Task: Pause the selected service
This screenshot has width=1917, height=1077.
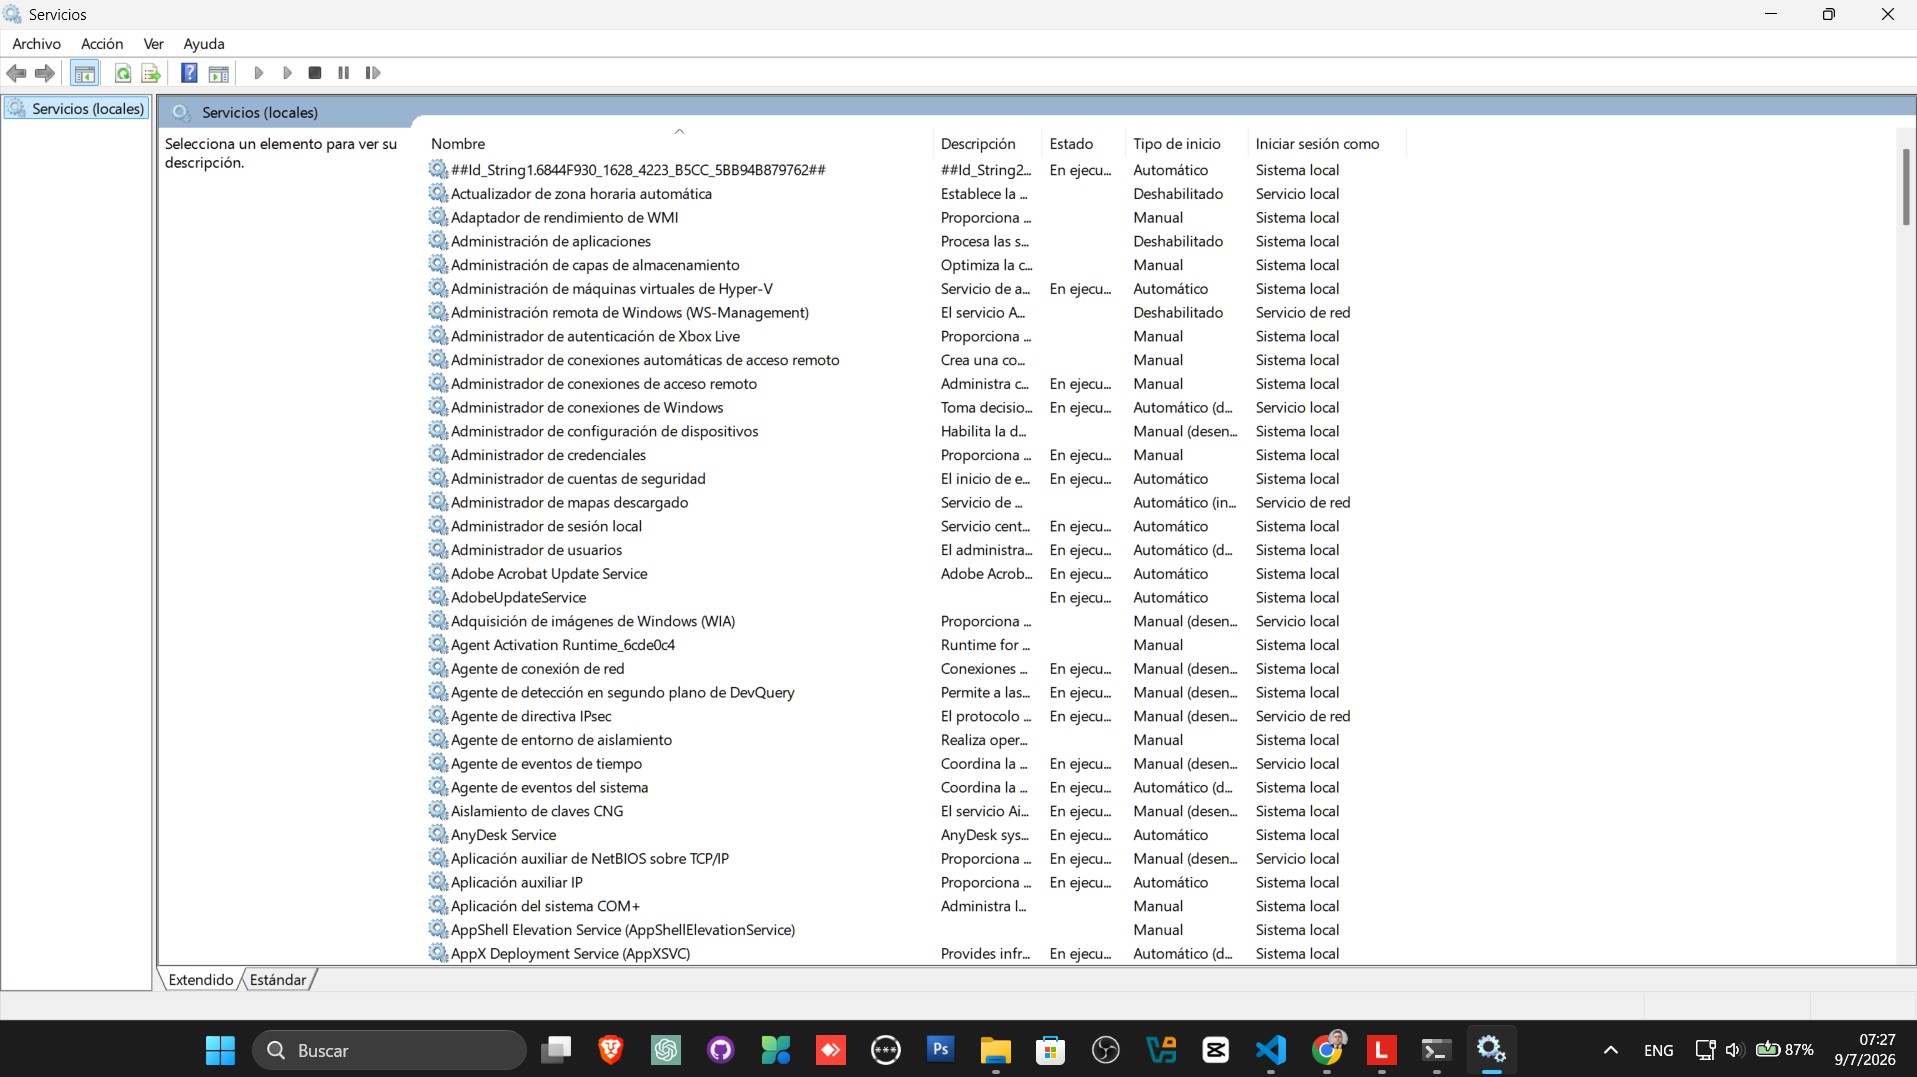Action: click(343, 73)
